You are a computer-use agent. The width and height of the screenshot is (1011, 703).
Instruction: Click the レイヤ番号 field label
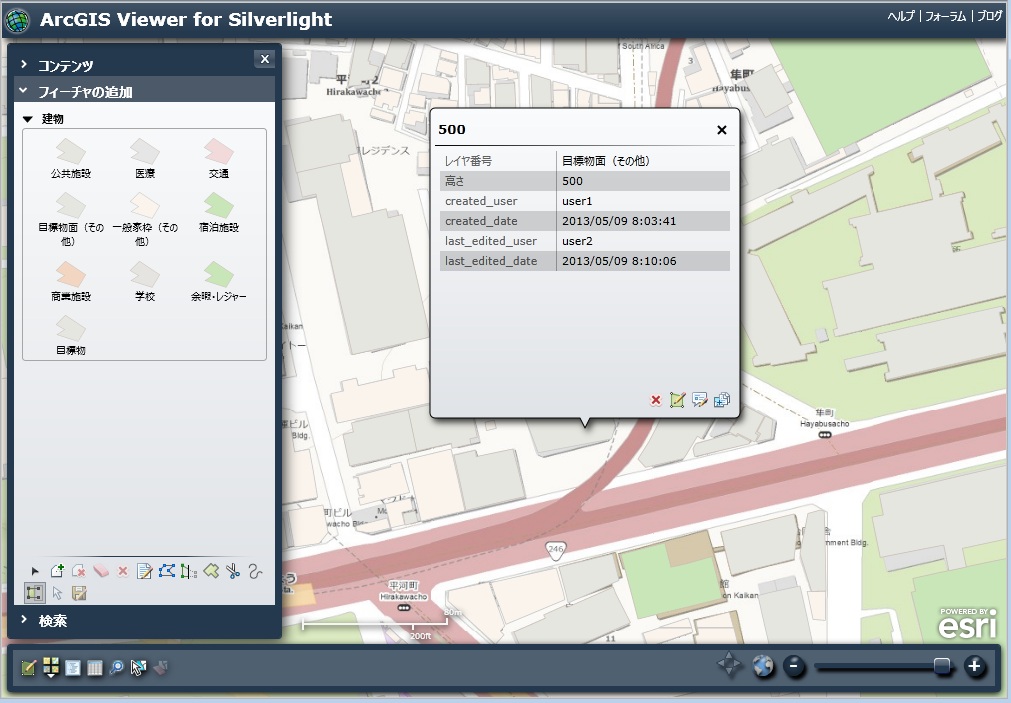click(469, 161)
